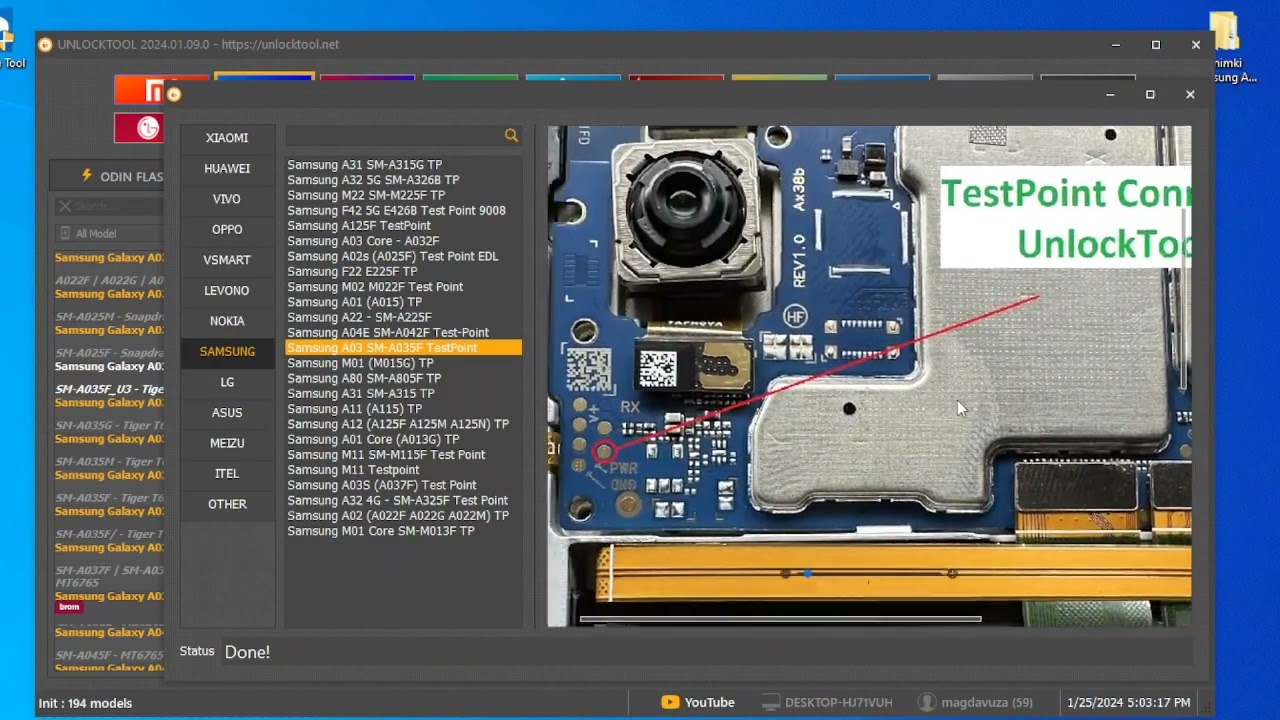Select the OTHER brand tab
Screen dimensions: 1280x720
(227, 504)
